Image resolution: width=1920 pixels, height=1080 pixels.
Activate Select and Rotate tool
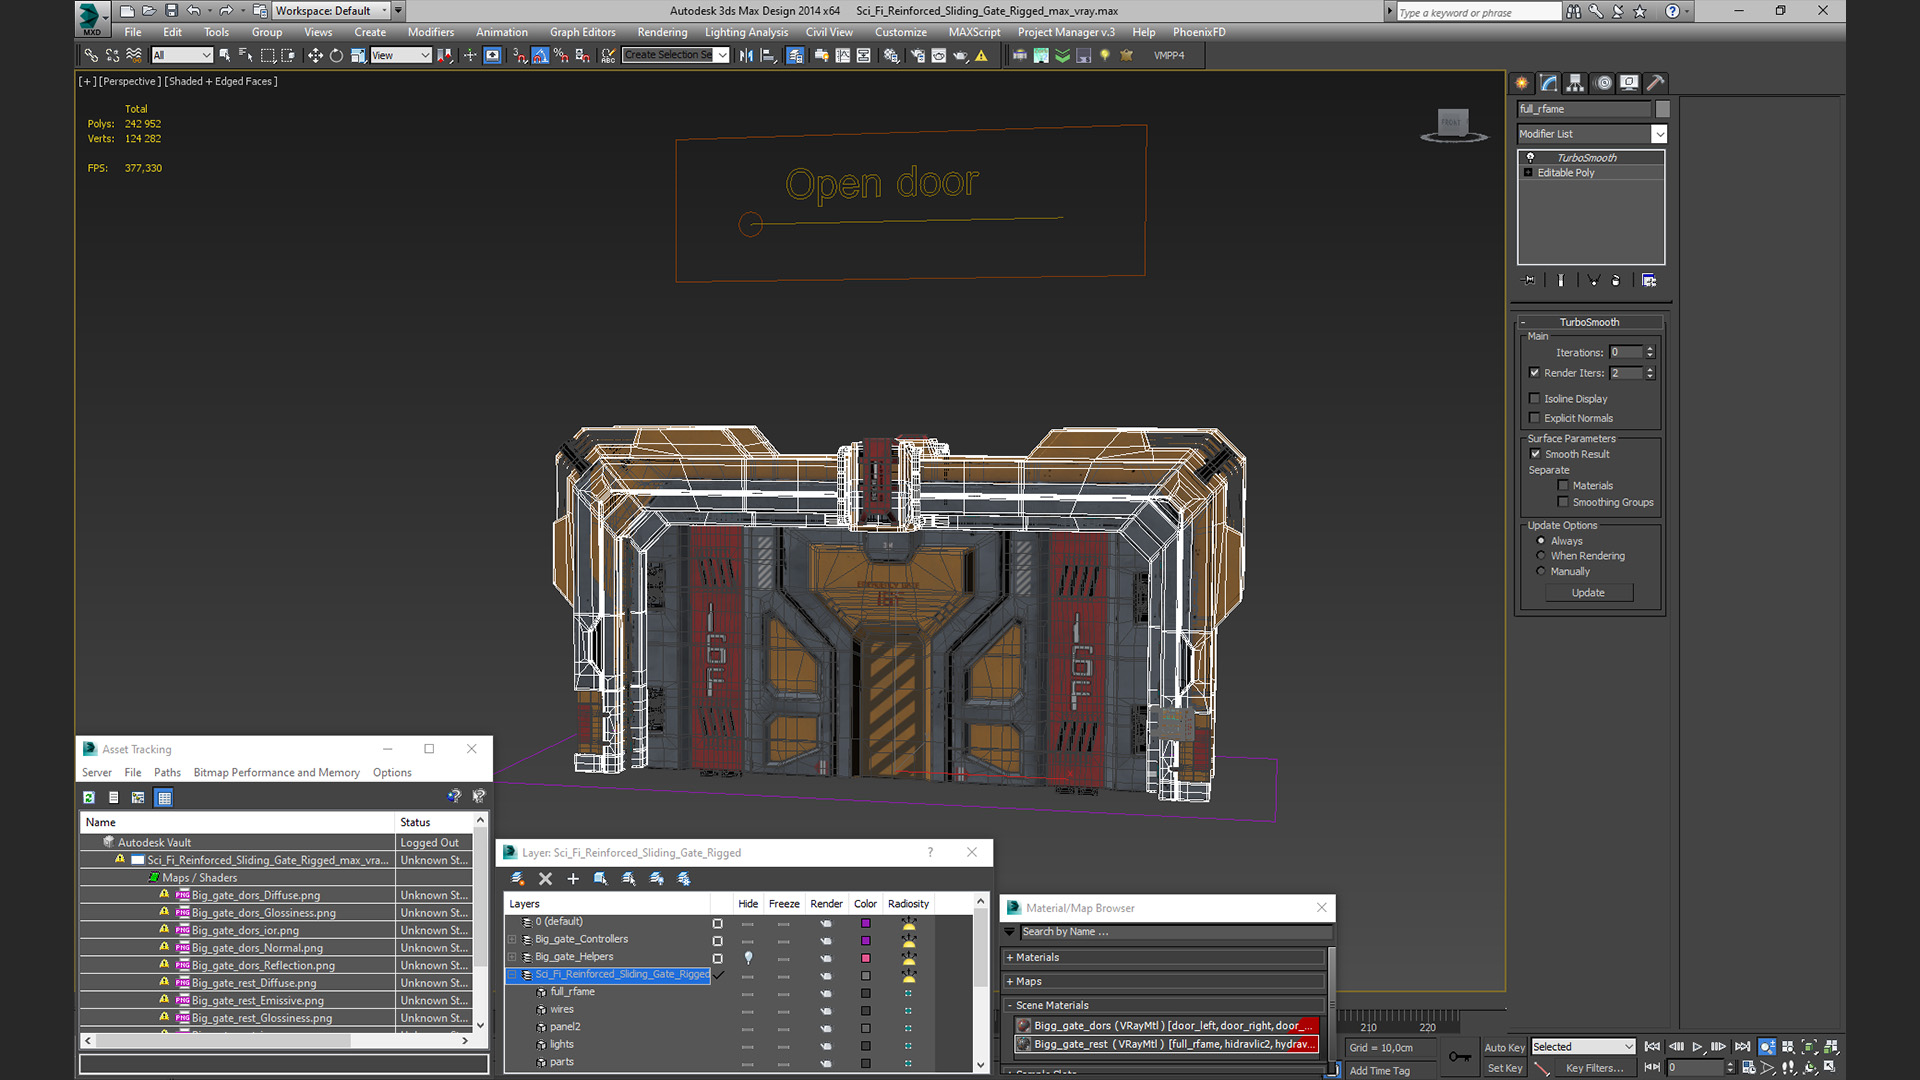pyautogui.click(x=336, y=56)
